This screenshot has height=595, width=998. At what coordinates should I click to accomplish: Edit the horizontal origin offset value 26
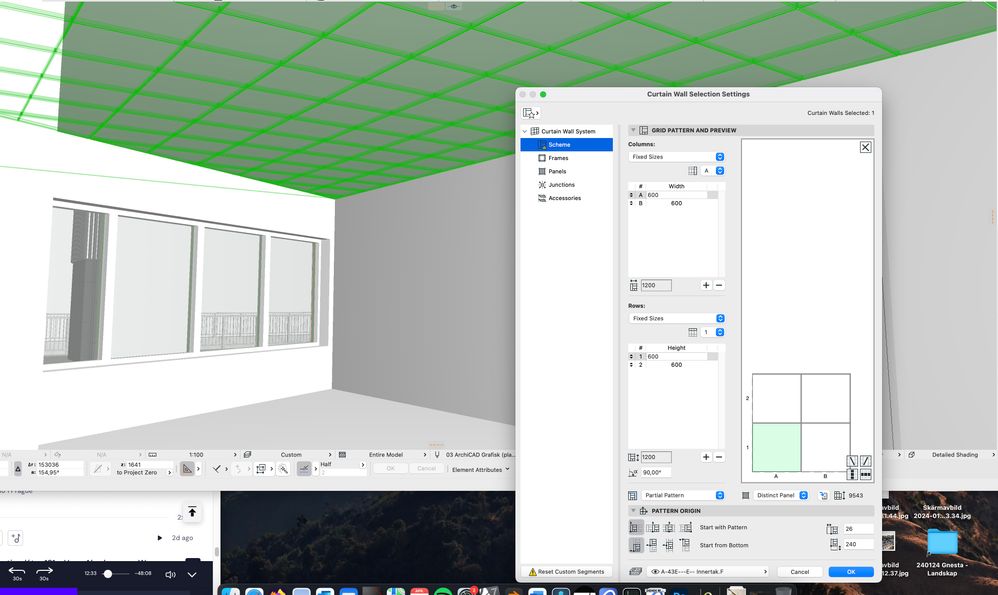(x=858, y=529)
